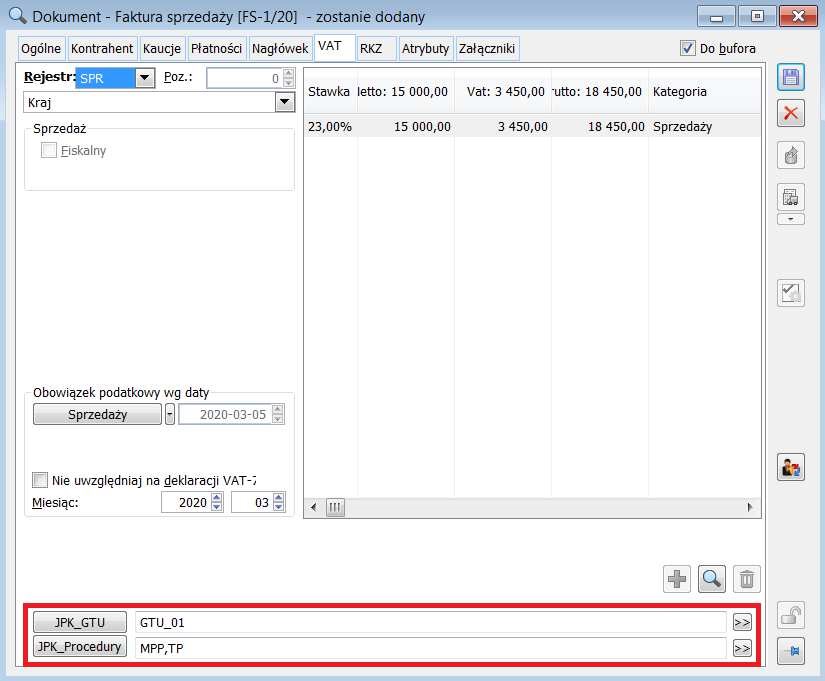Click the year 2020 spinner arrows

coord(217,502)
